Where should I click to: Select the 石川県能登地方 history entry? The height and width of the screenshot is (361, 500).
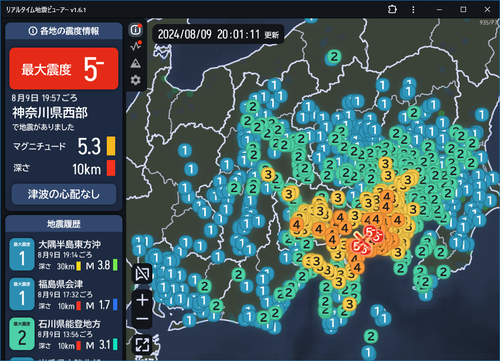tap(64, 334)
